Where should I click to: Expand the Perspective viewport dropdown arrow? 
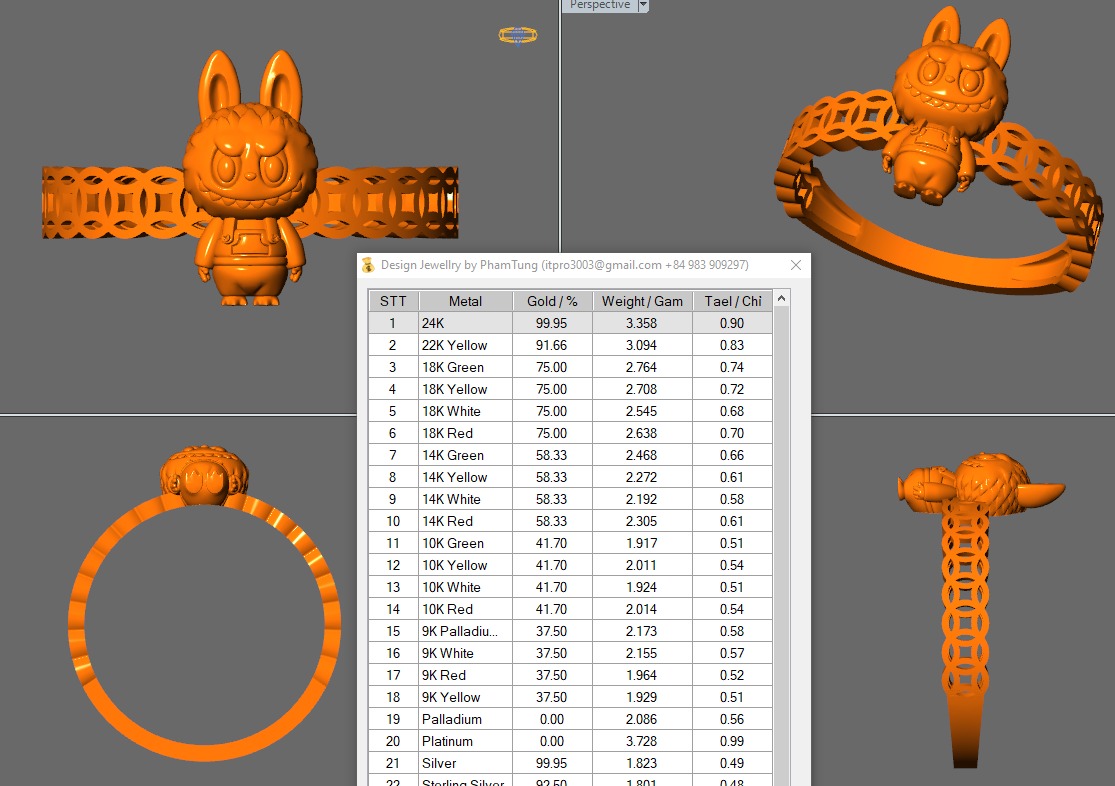coord(643,6)
